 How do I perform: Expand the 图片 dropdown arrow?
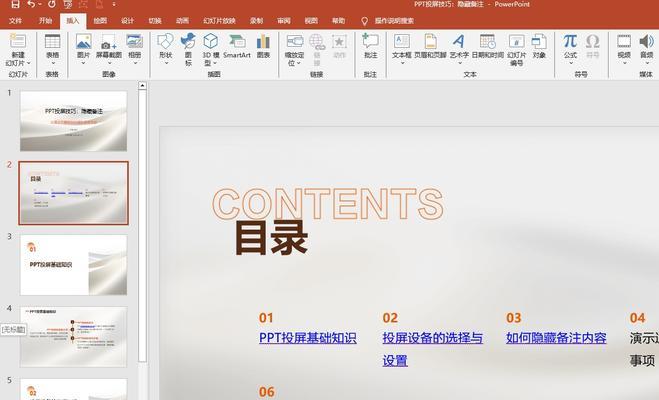click(x=84, y=63)
